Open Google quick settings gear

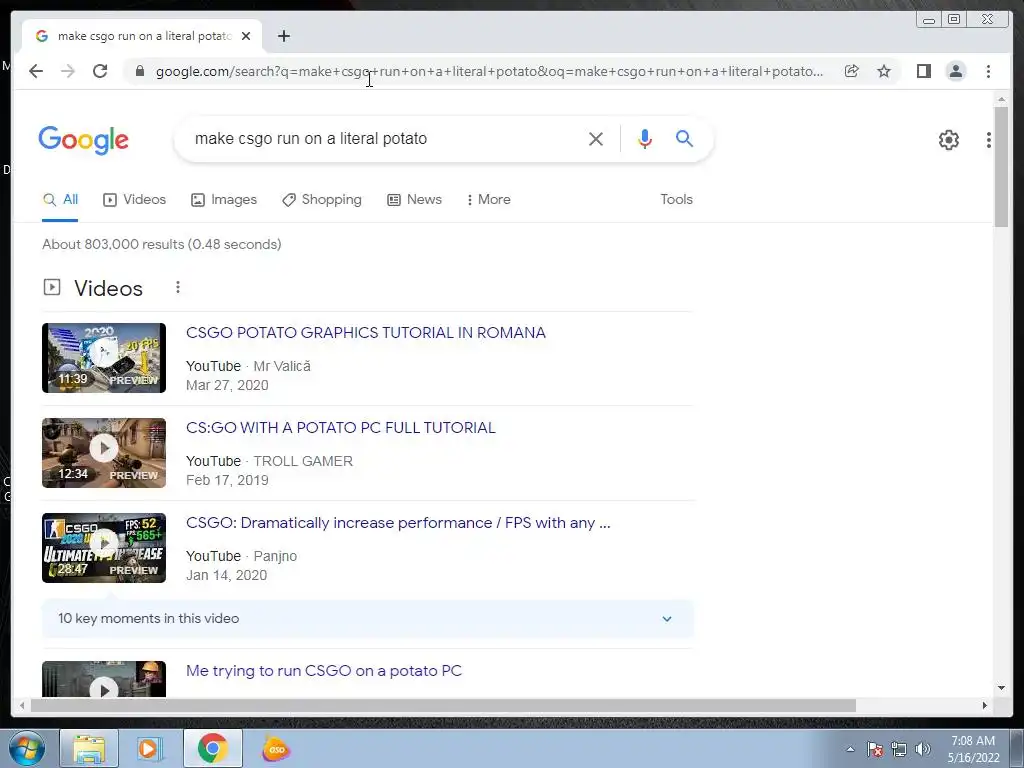949,140
